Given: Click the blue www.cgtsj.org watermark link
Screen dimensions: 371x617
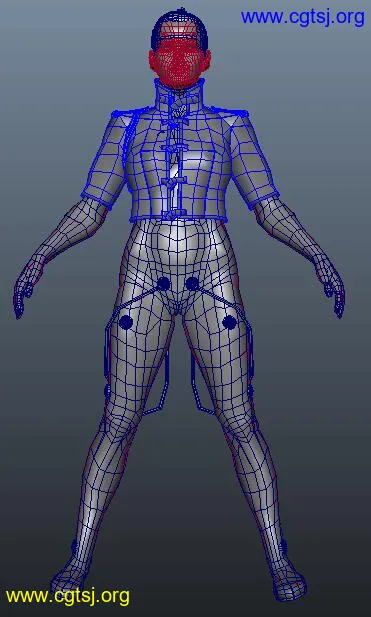Looking at the screenshot, I should click(303, 18).
